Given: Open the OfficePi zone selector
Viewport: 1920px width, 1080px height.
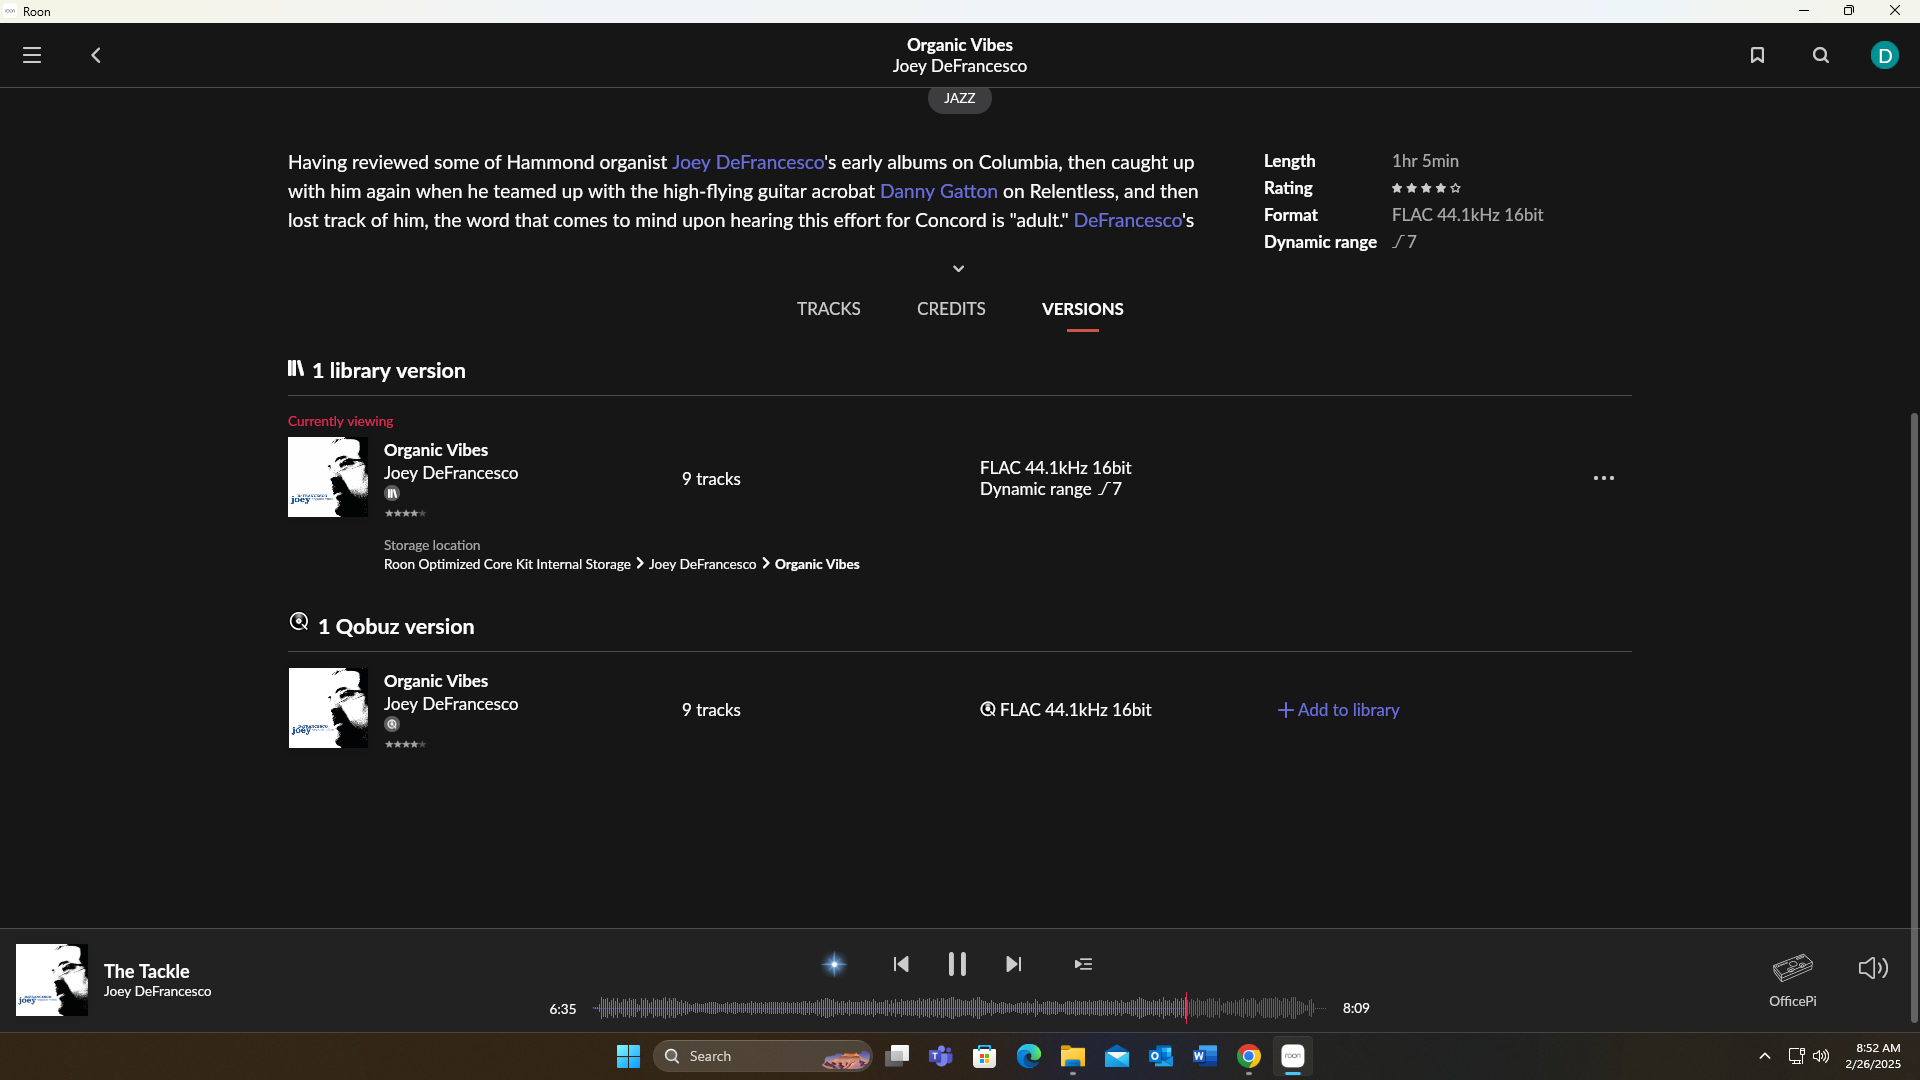Looking at the screenshot, I should [x=1792, y=980].
